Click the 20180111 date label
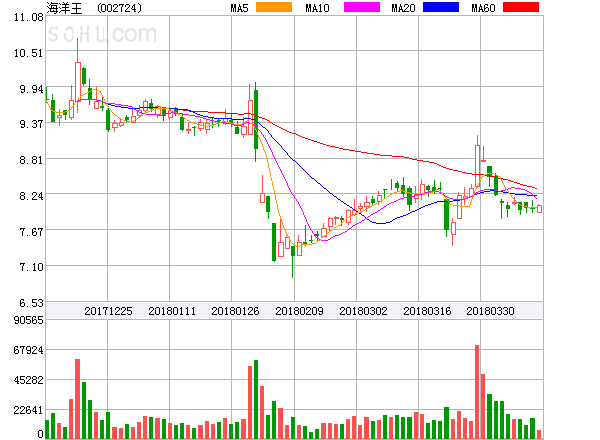The image size is (600, 440). pos(172,311)
